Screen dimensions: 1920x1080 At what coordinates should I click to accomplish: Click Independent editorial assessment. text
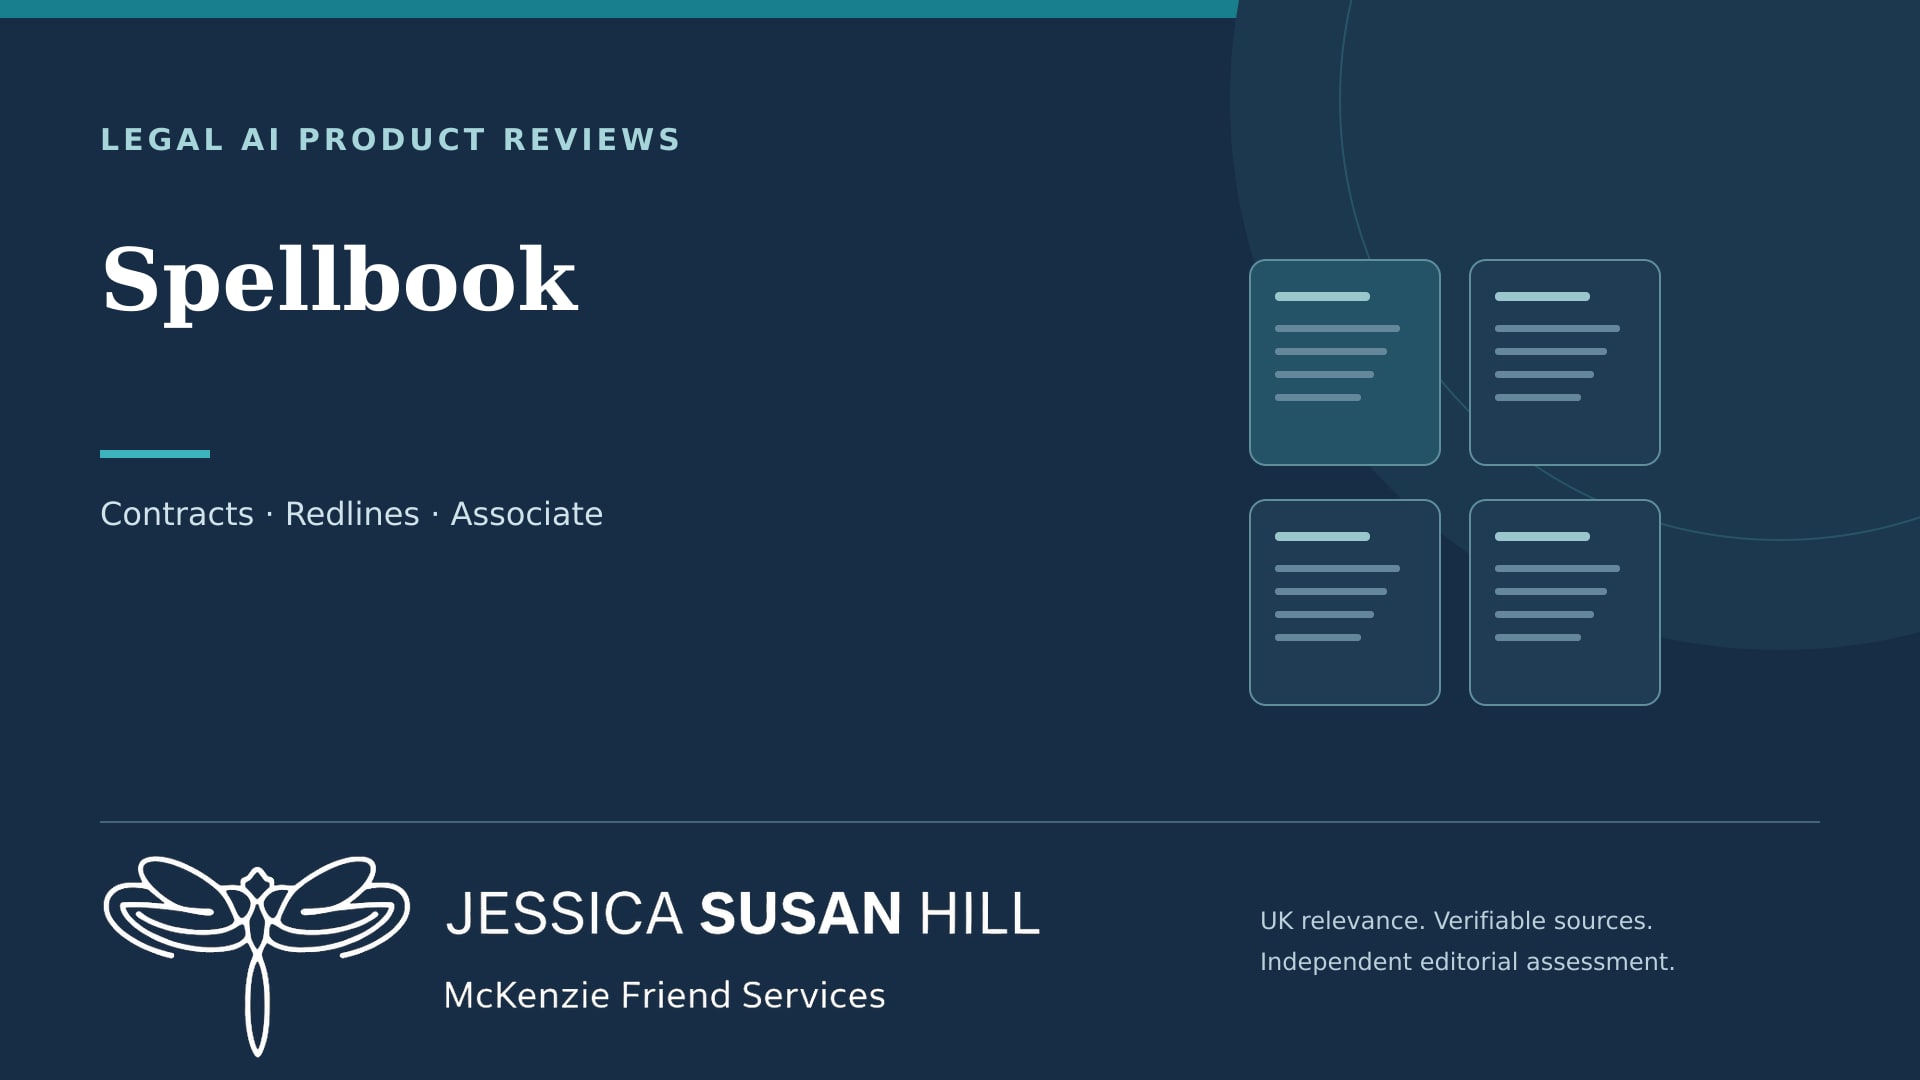coord(1467,962)
